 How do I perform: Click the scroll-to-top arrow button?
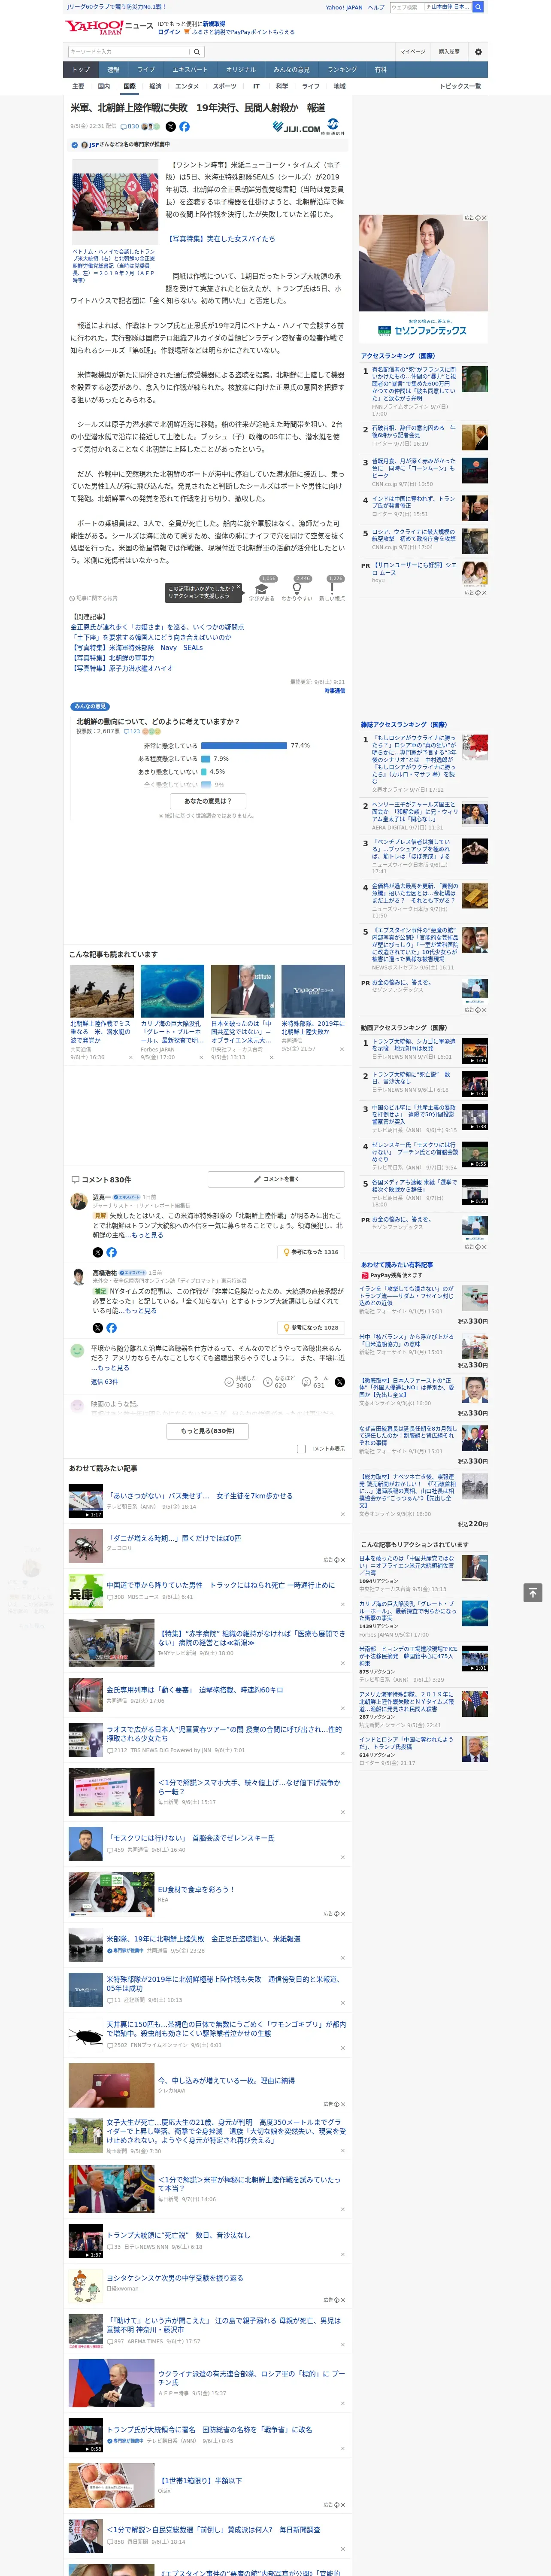tap(533, 1592)
